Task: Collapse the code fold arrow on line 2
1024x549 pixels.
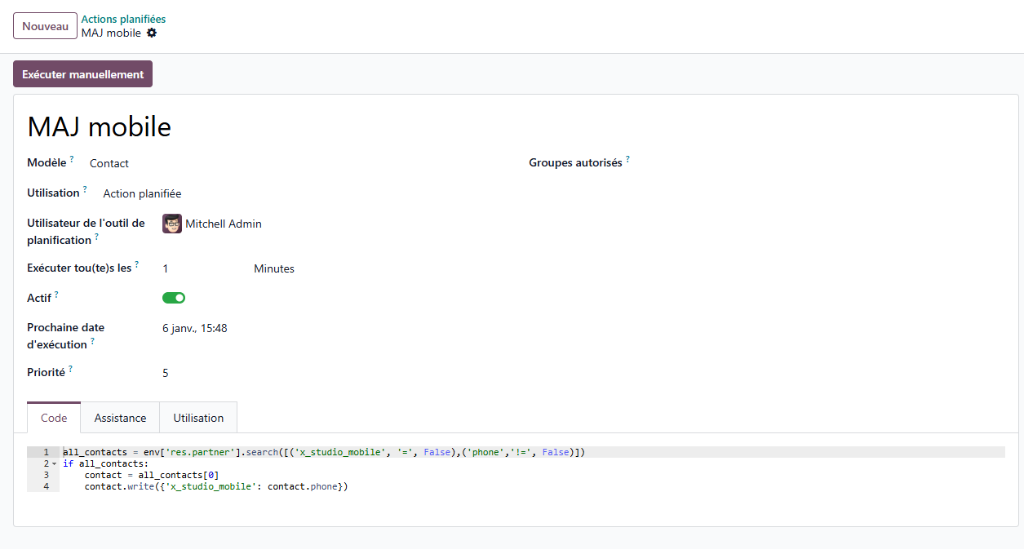Action: point(54,464)
